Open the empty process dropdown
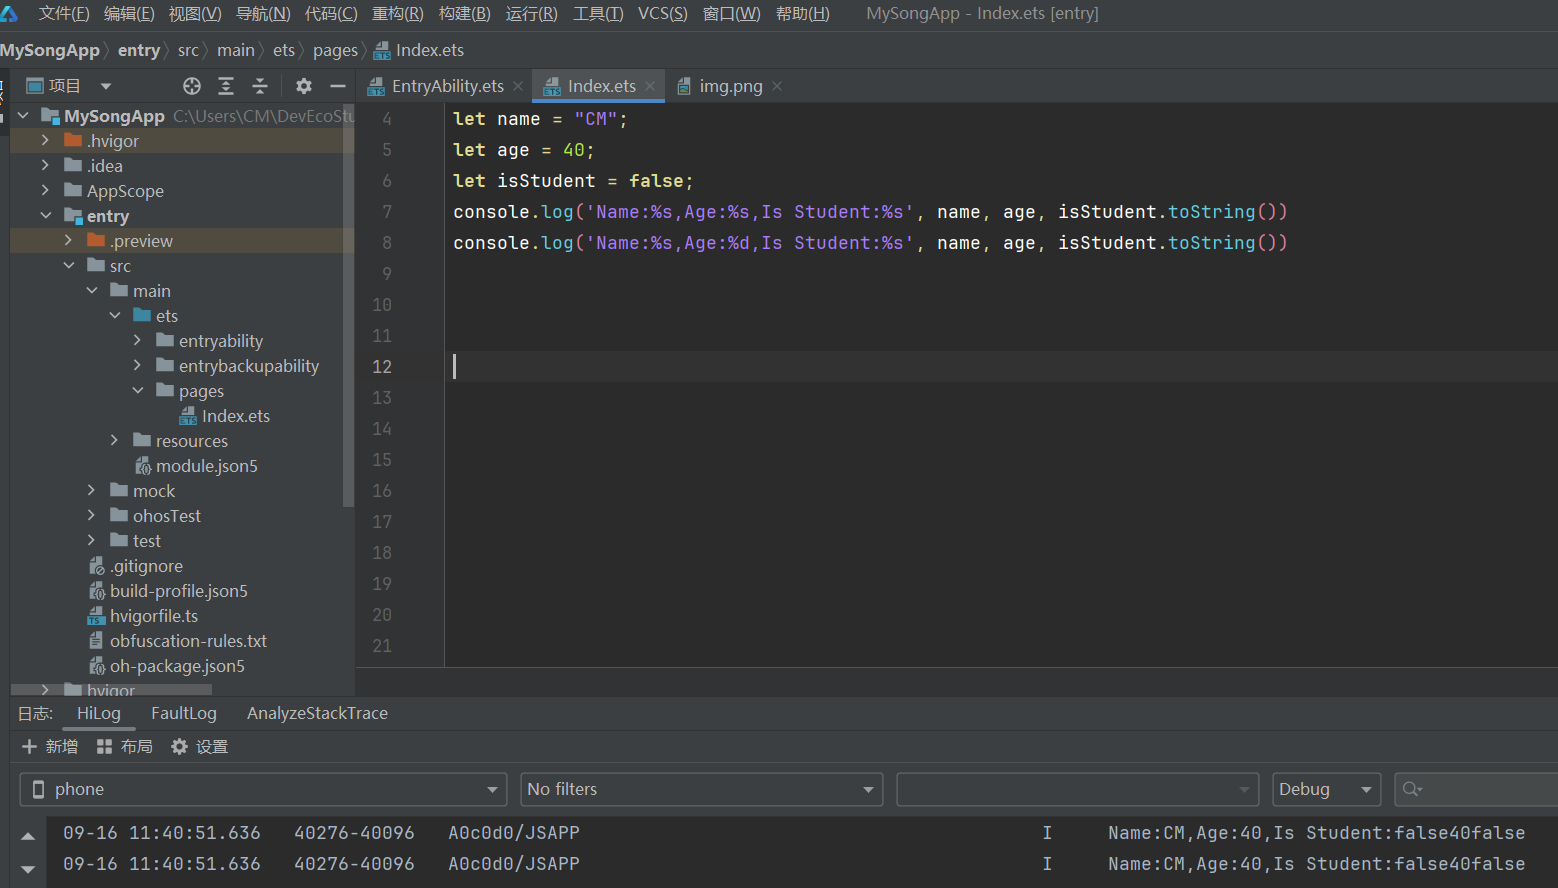 pyautogui.click(x=1078, y=789)
